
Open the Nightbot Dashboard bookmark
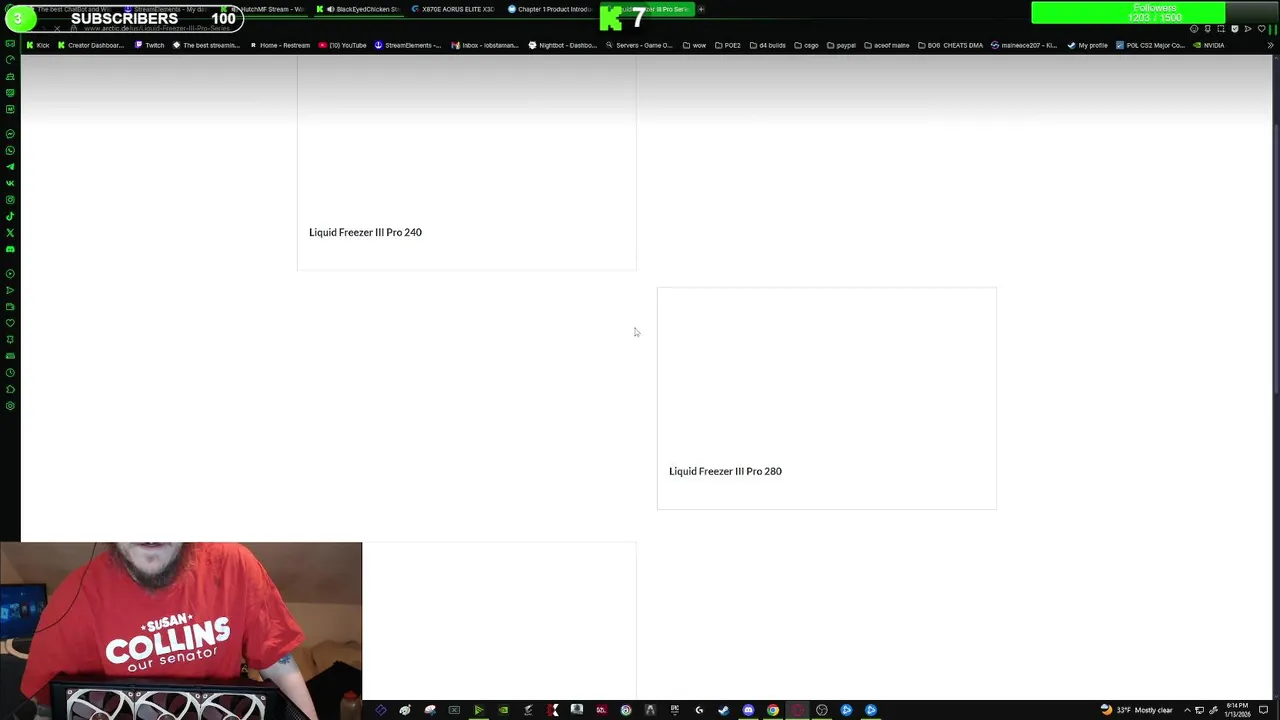pos(562,45)
